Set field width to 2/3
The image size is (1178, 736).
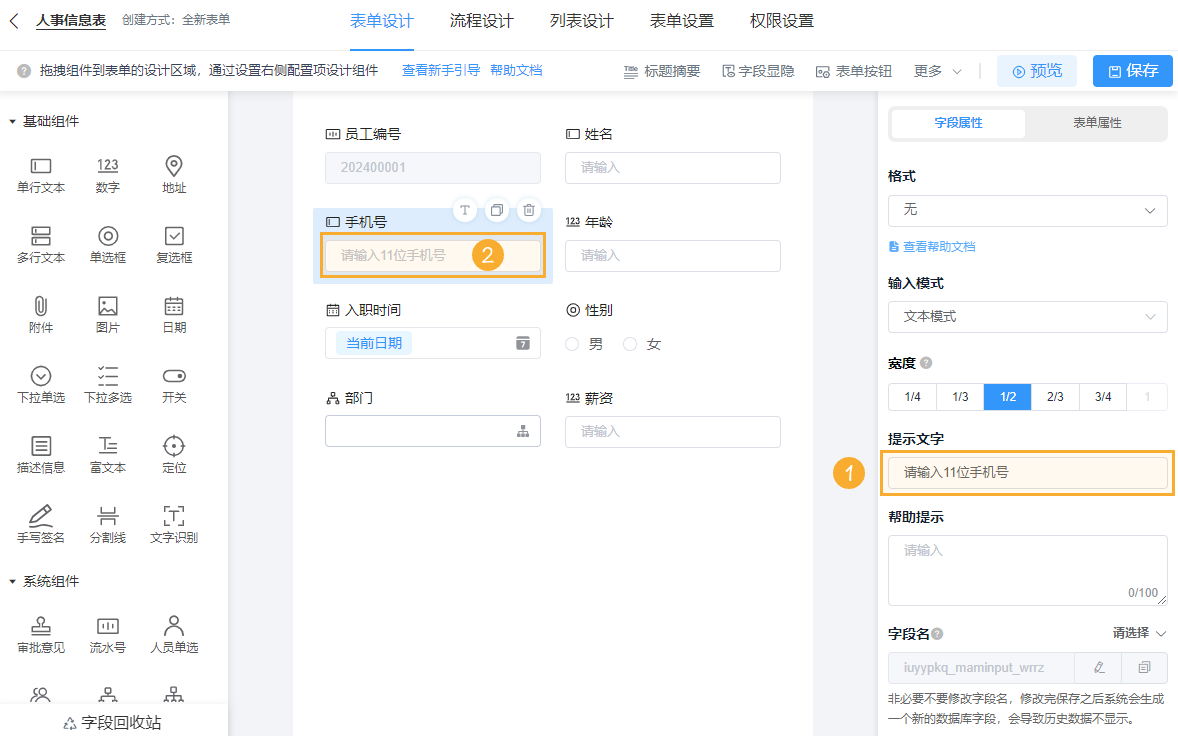pos(1055,396)
